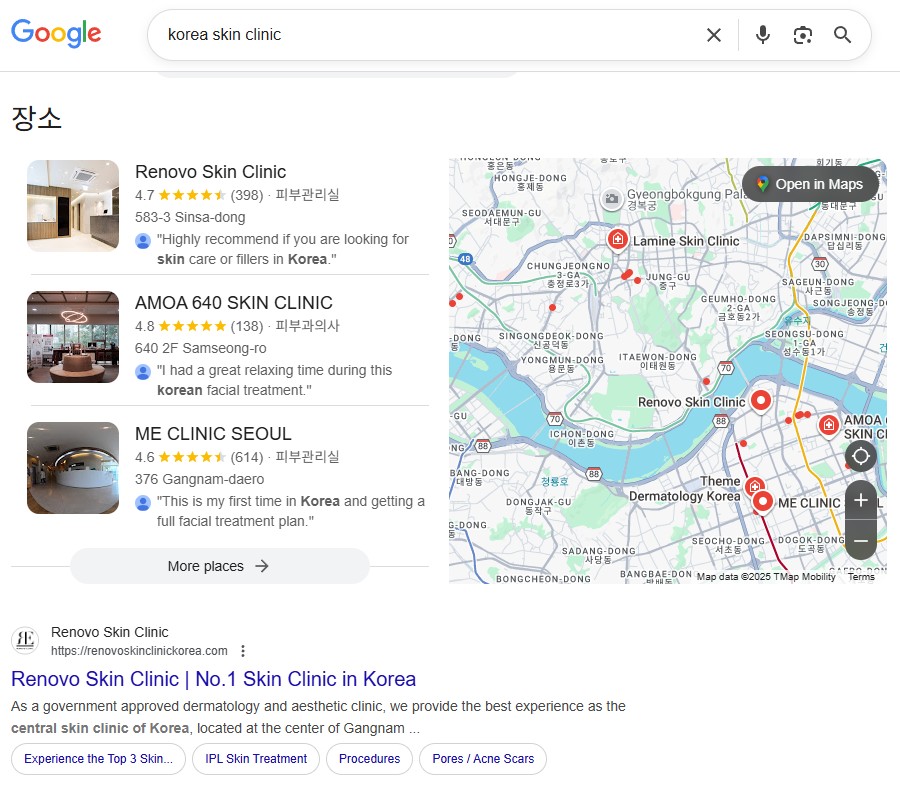Open Experience the Top 3 Skin sitelink

(98, 759)
